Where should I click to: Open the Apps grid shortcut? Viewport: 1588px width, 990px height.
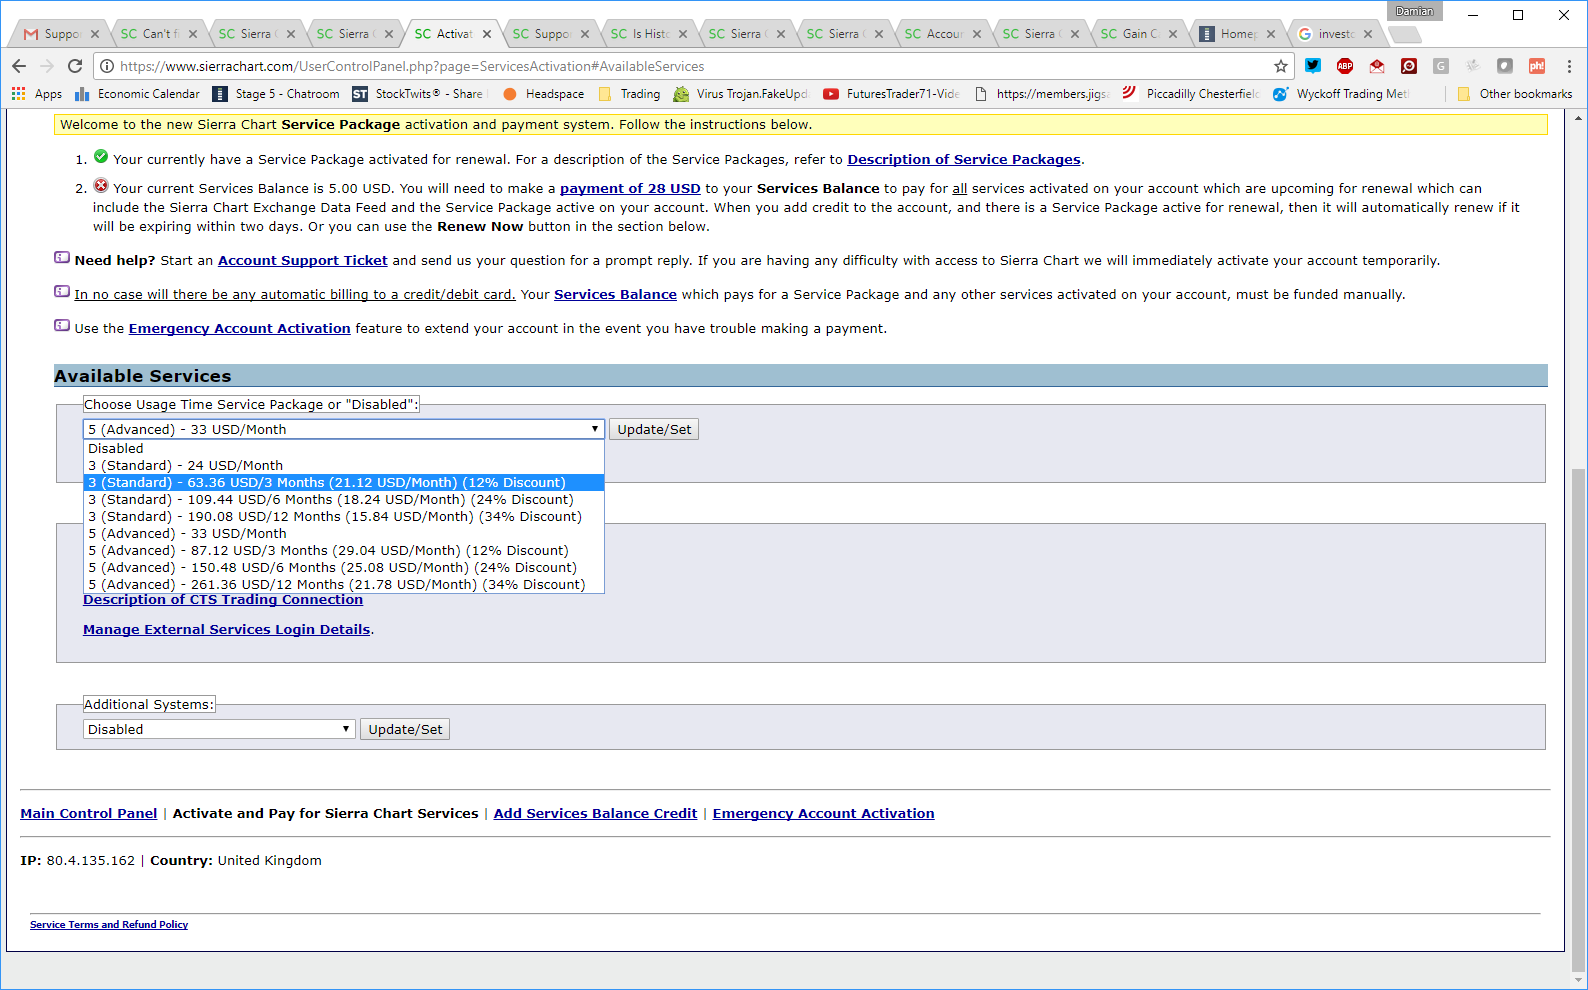point(37,94)
